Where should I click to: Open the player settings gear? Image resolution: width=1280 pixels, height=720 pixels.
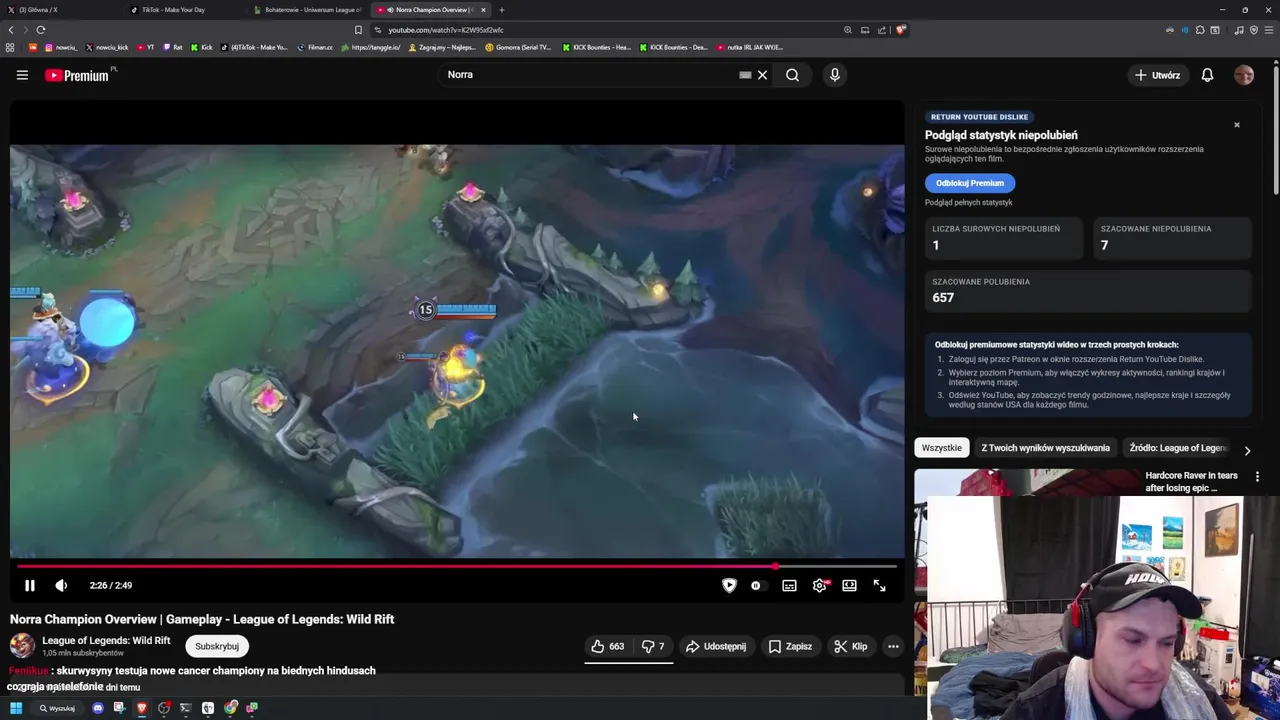tap(819, 586)
